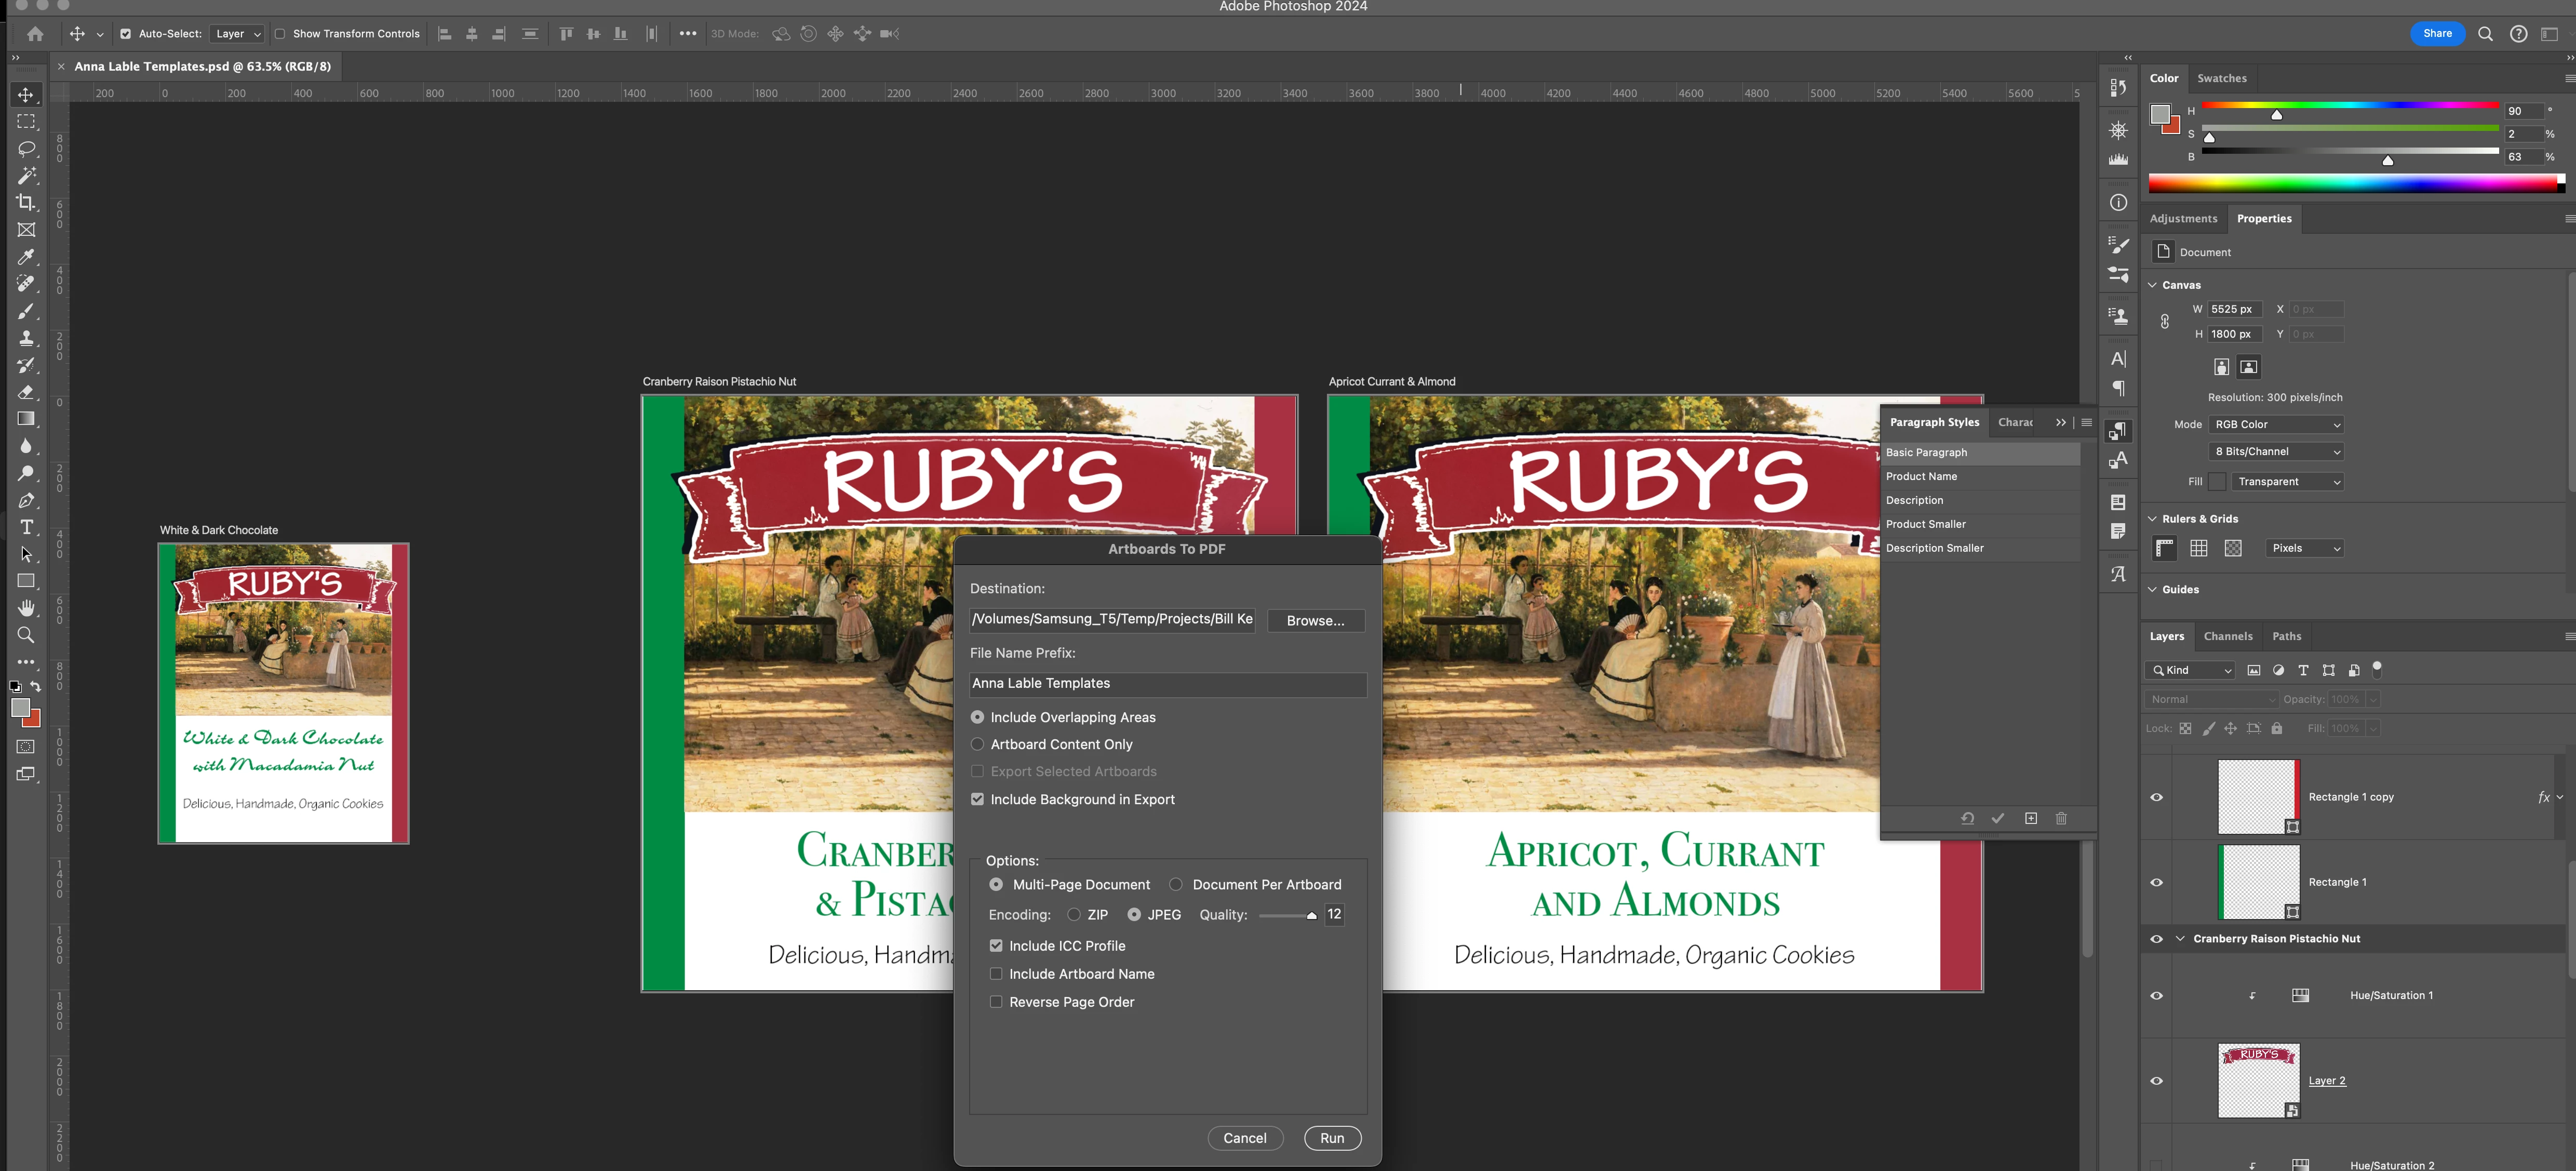Switch to the Channels tab
Viewport: 2576px width, 1171px height.
2227,636
